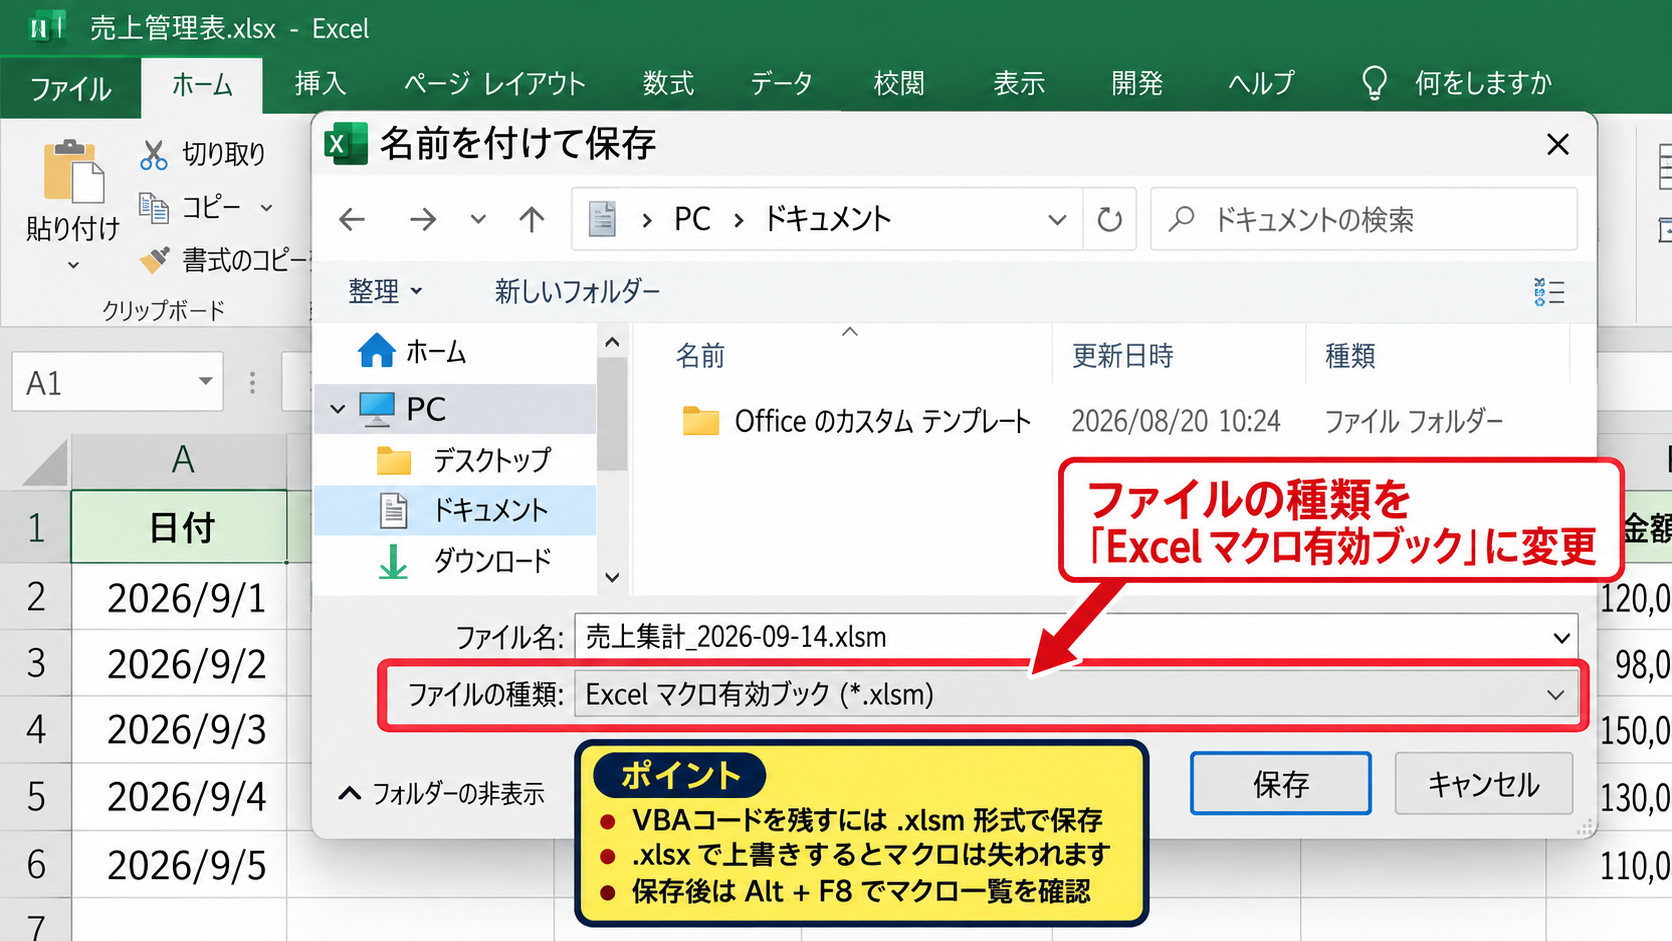Sort by the 種類 column header

1350,355
